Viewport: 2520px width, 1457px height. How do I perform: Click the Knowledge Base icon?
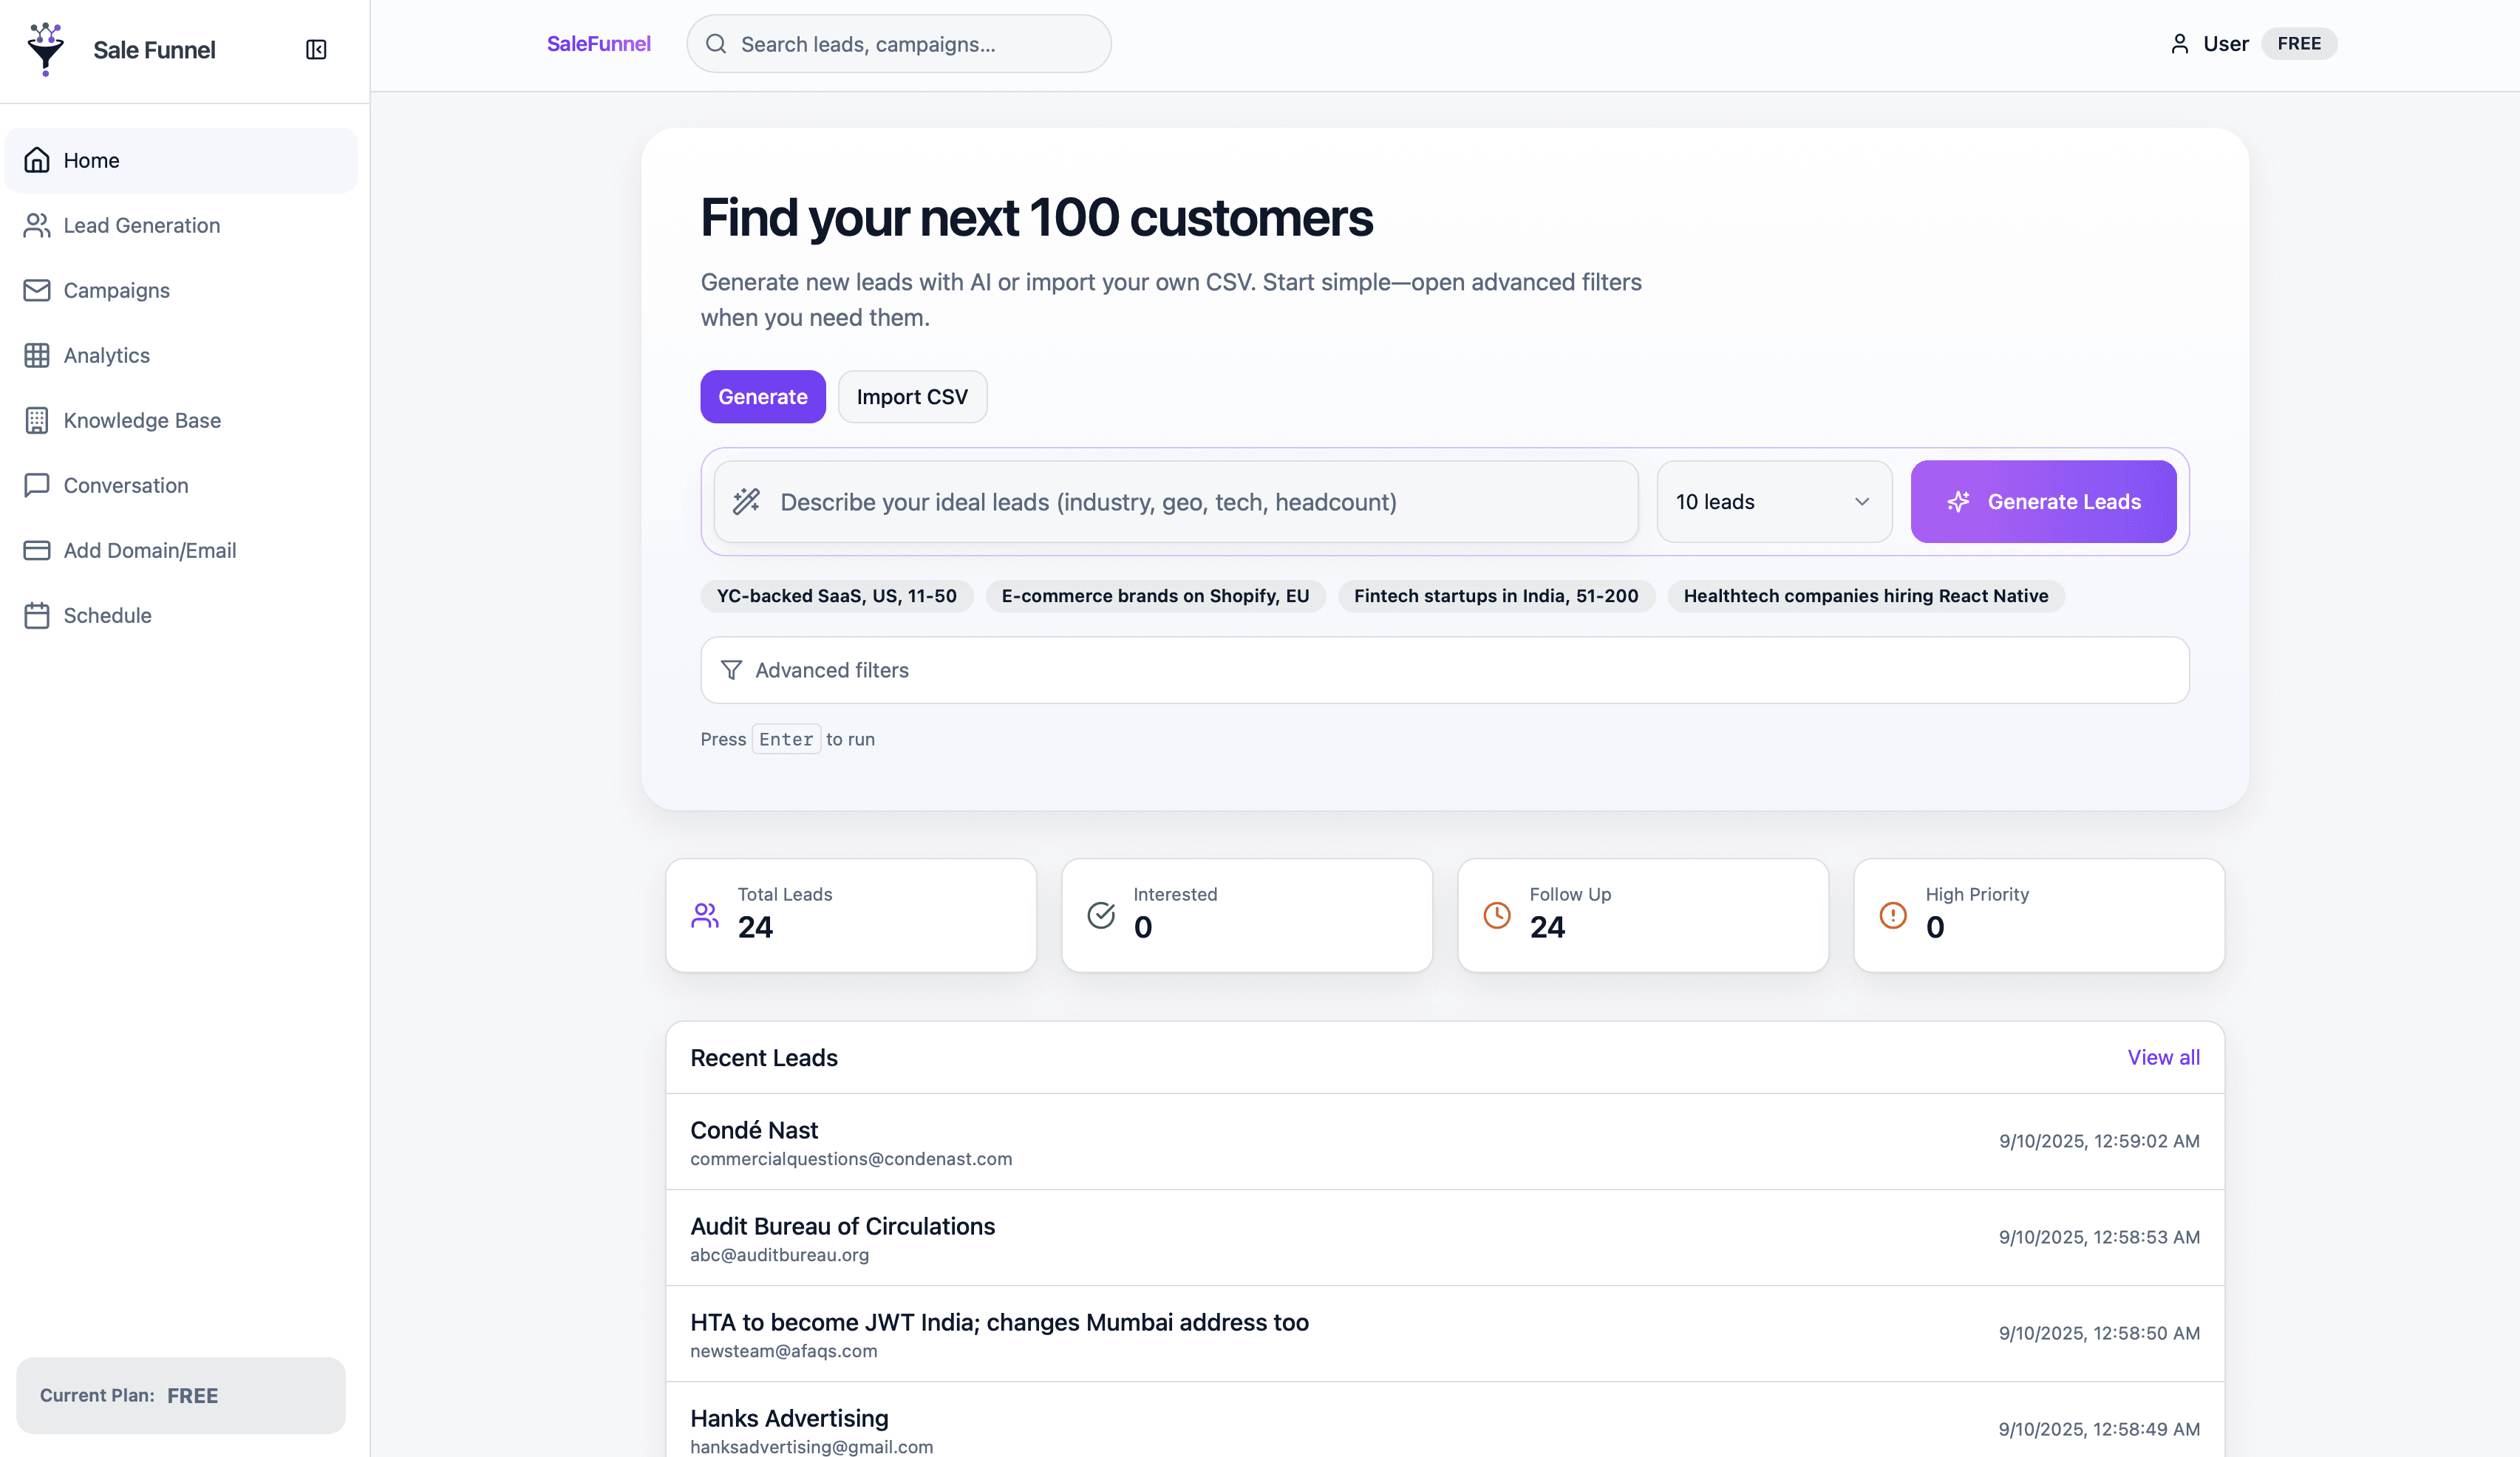click(x=37, y=420)
